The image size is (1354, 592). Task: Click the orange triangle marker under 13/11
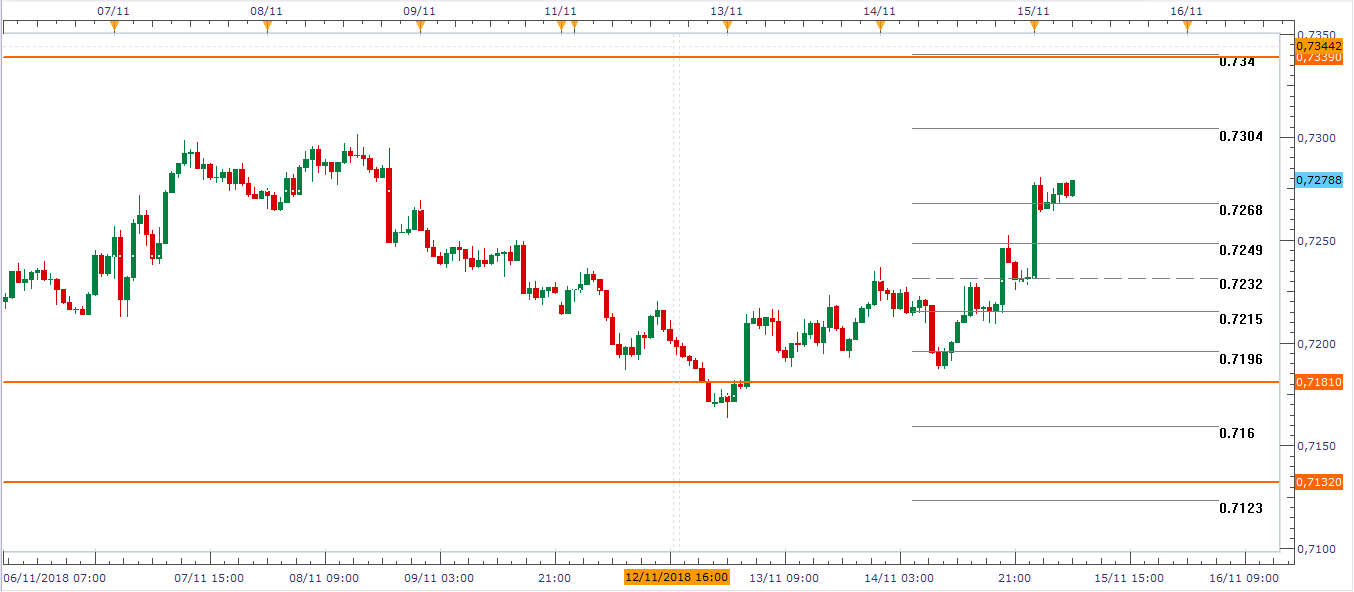[x=727, y=27]
